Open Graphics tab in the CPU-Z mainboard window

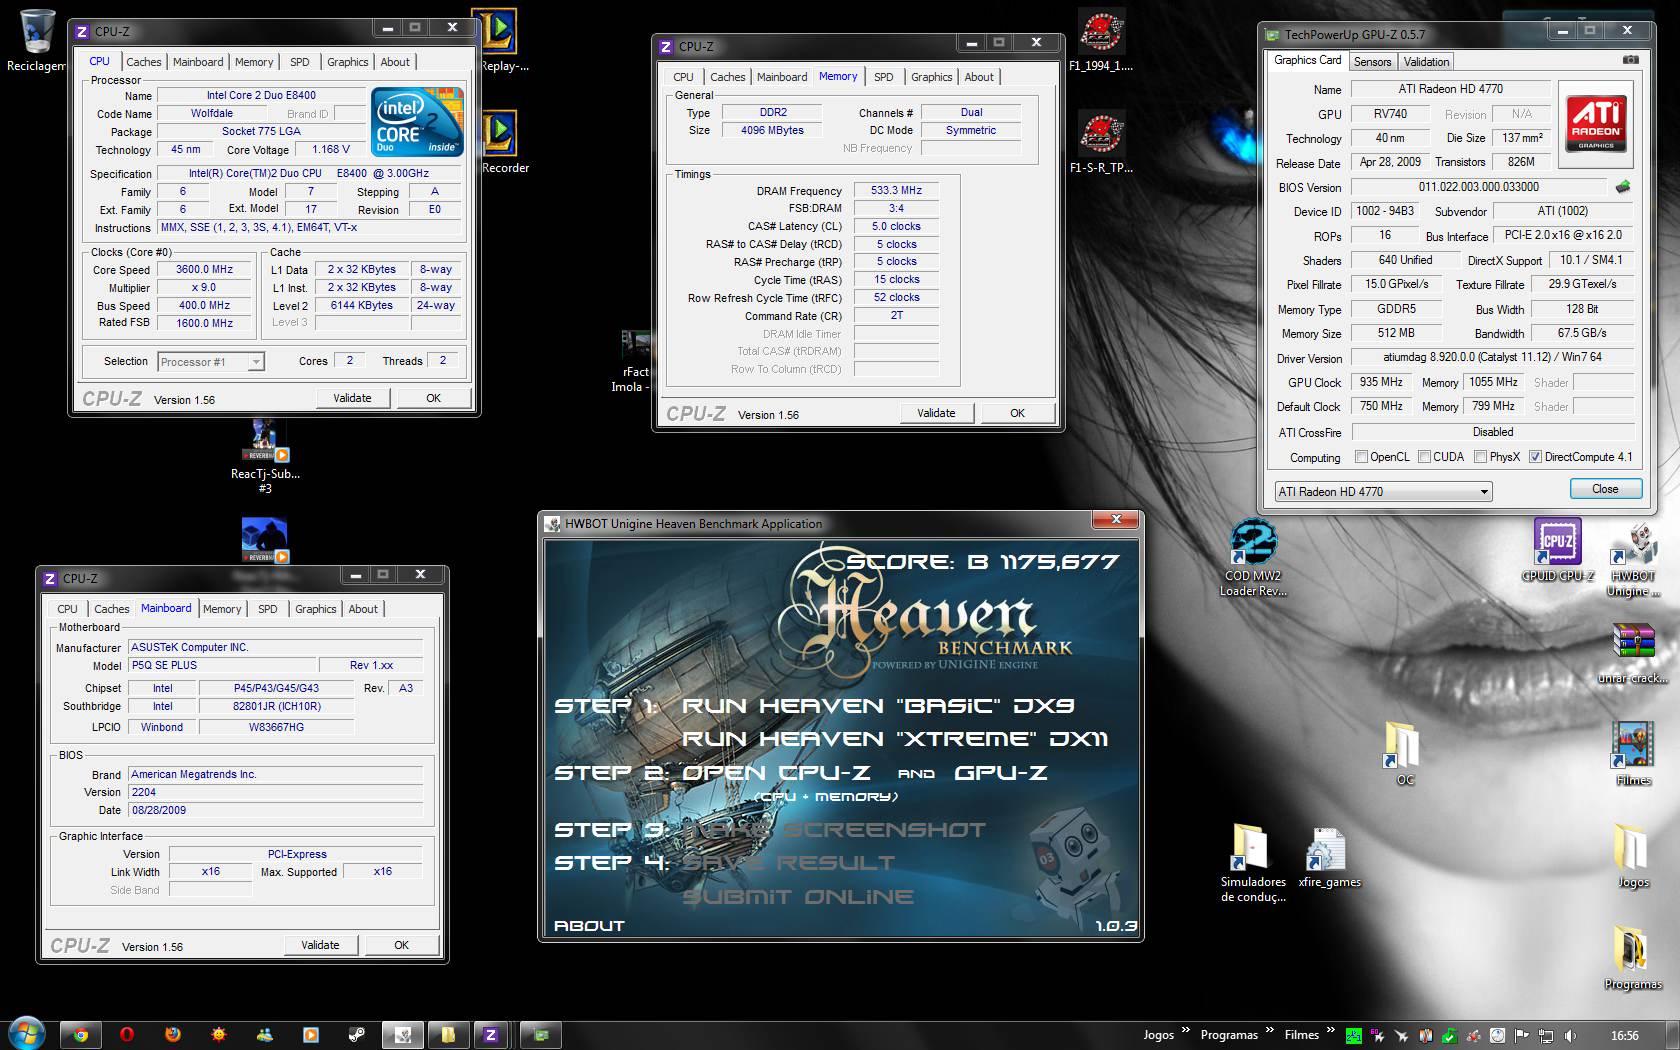click(315, 609)
